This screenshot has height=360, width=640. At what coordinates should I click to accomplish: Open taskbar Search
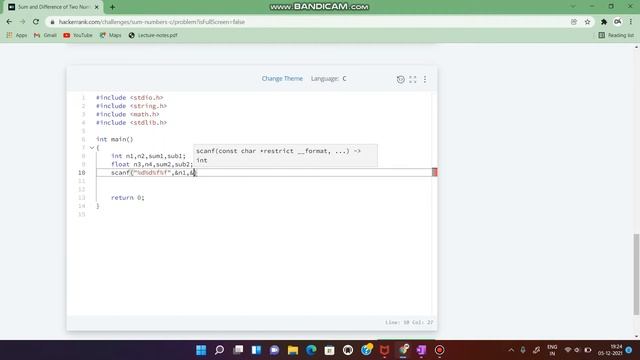[x=220, y=350]
